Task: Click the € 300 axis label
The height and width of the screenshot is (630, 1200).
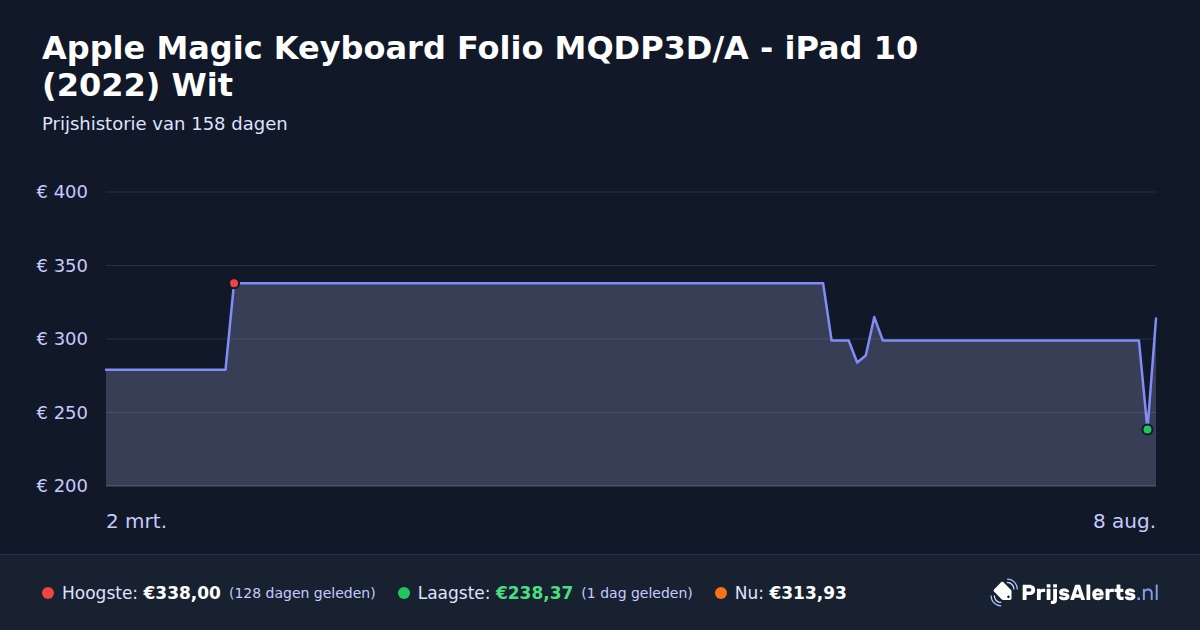Action: click(63, 339)
